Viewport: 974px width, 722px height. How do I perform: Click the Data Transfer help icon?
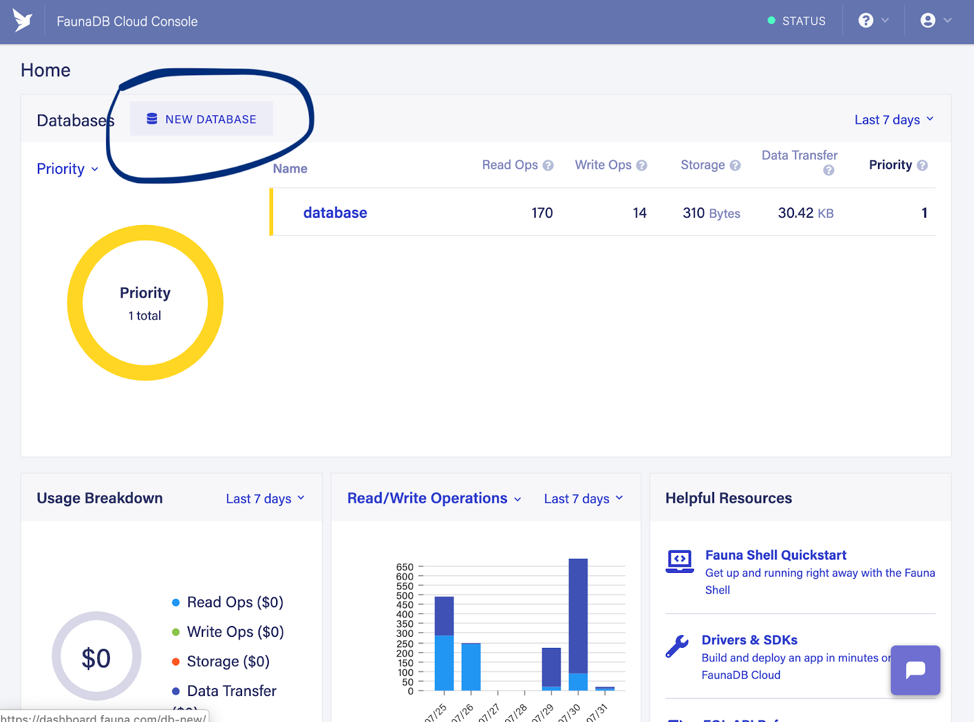click(828, 170)
